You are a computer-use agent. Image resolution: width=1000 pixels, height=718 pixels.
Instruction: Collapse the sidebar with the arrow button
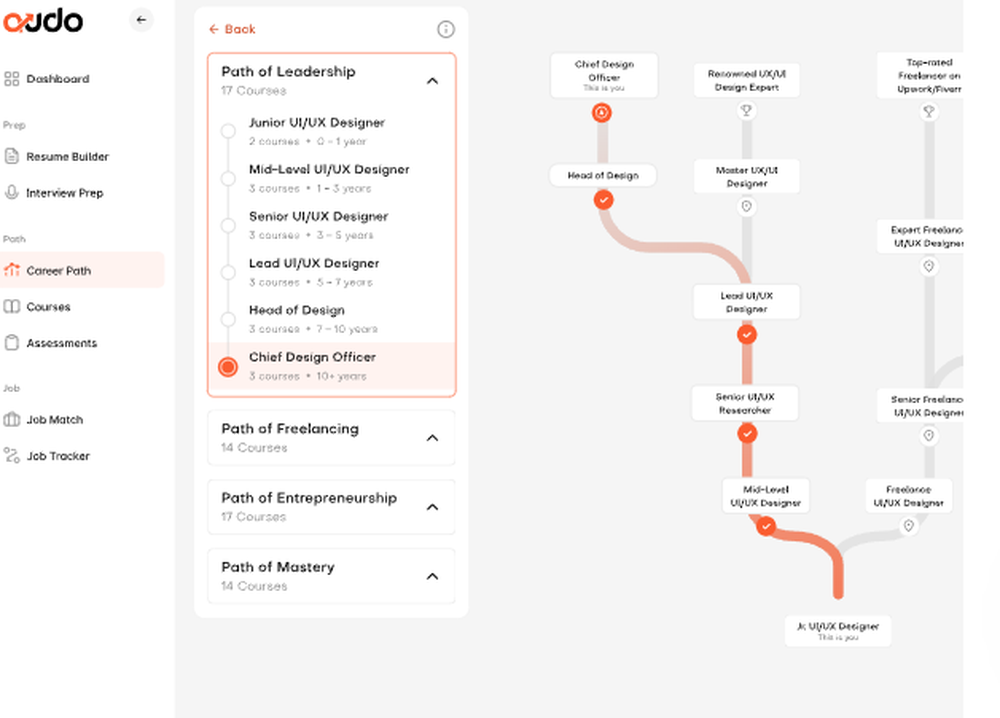pos(141,20)
